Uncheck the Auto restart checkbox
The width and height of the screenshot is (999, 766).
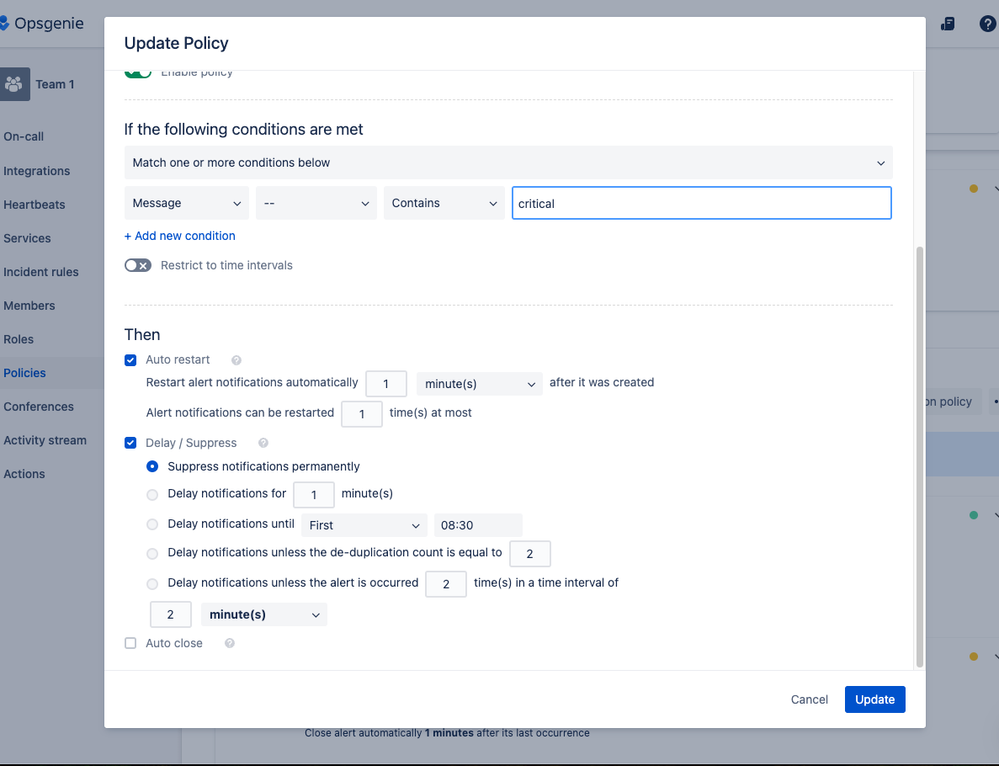coord(131,360)
